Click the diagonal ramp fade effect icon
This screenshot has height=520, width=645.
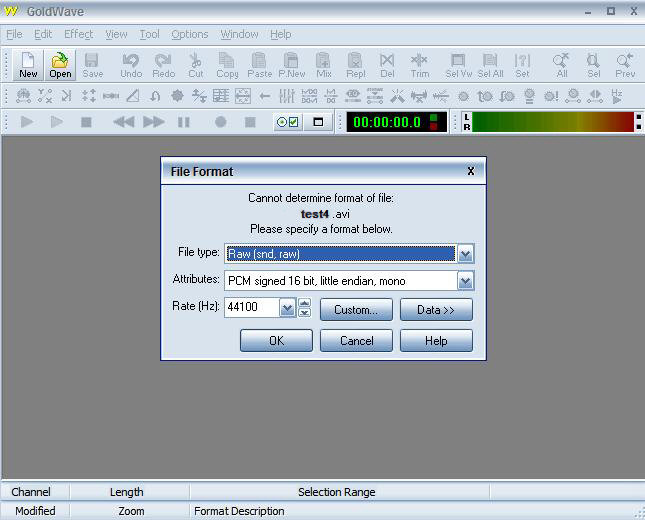click(x=132, y=96)
